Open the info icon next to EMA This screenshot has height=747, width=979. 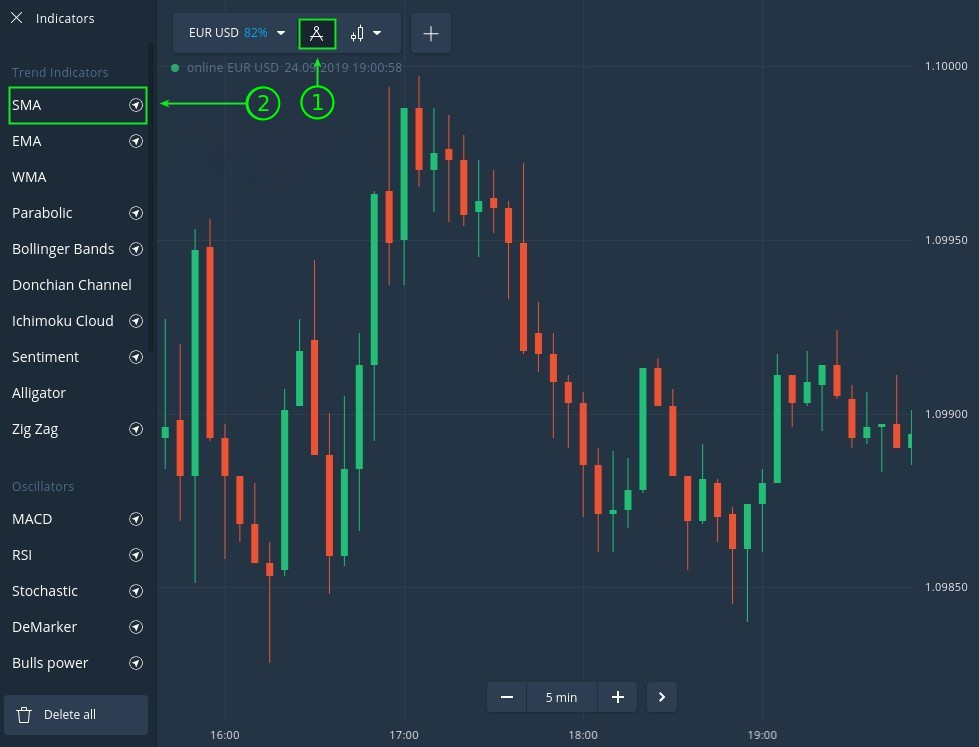pos(136,141)
